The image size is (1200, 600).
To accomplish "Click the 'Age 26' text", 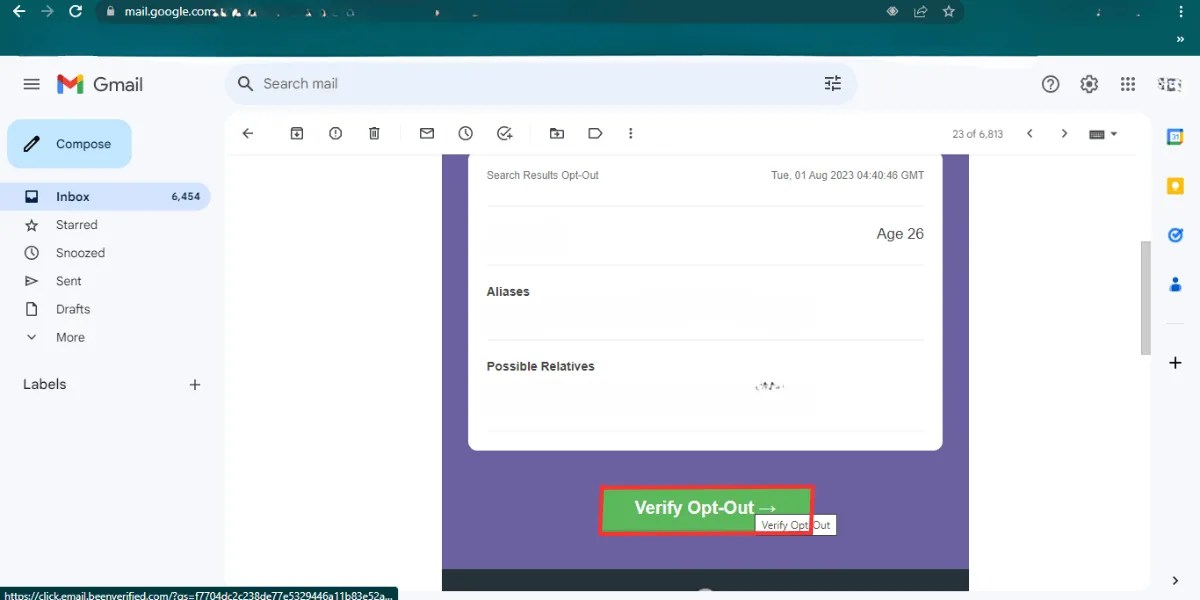I will pos(900,234).
